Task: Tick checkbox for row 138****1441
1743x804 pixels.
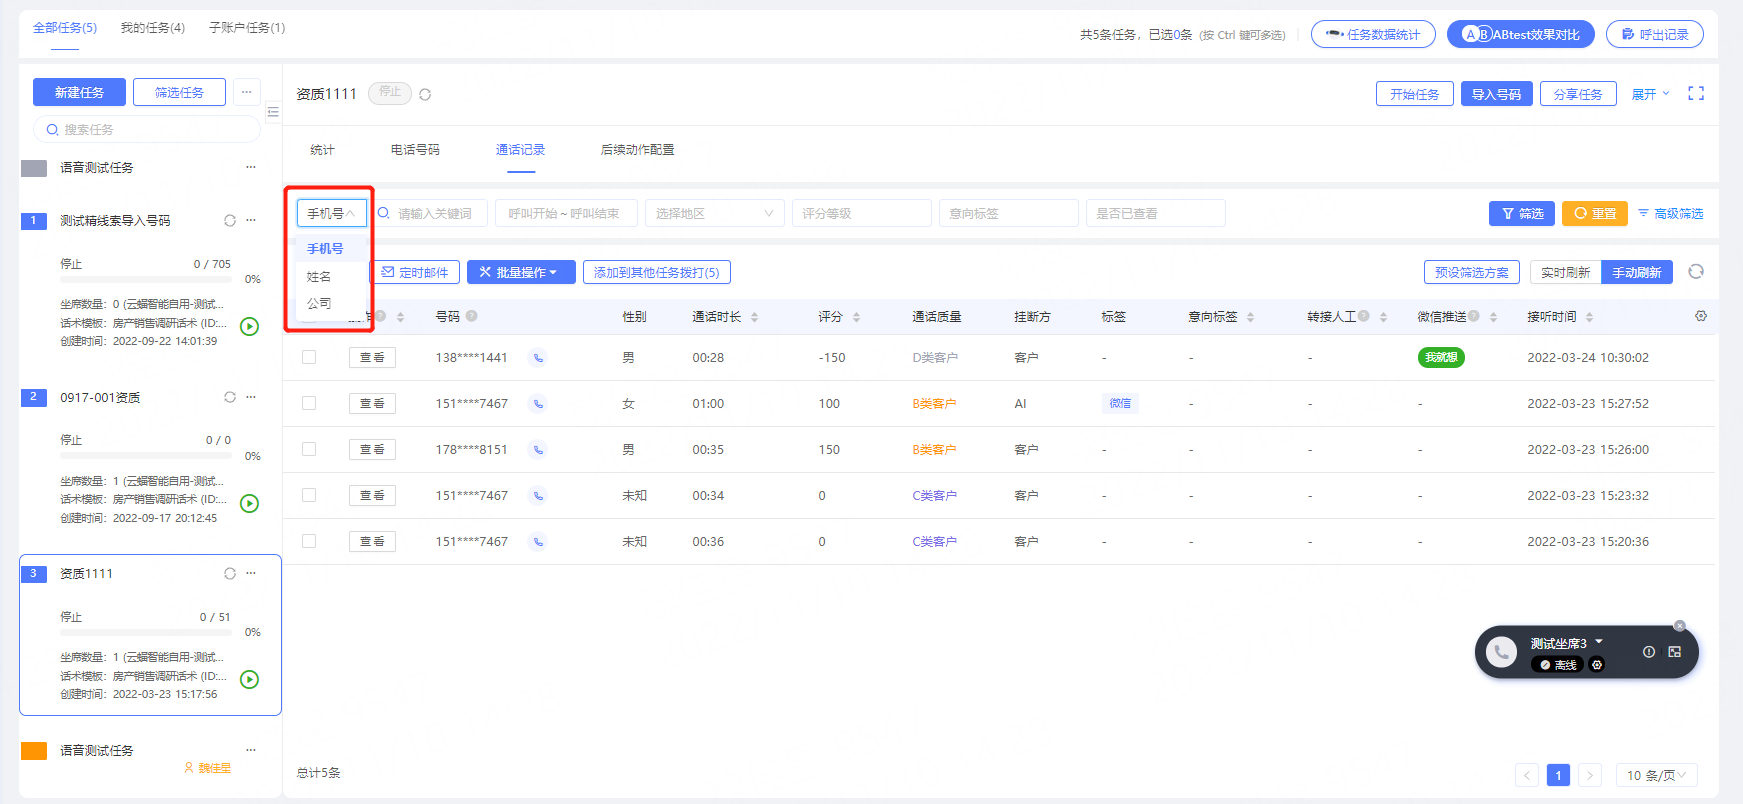Action: [x=309, y=357]
